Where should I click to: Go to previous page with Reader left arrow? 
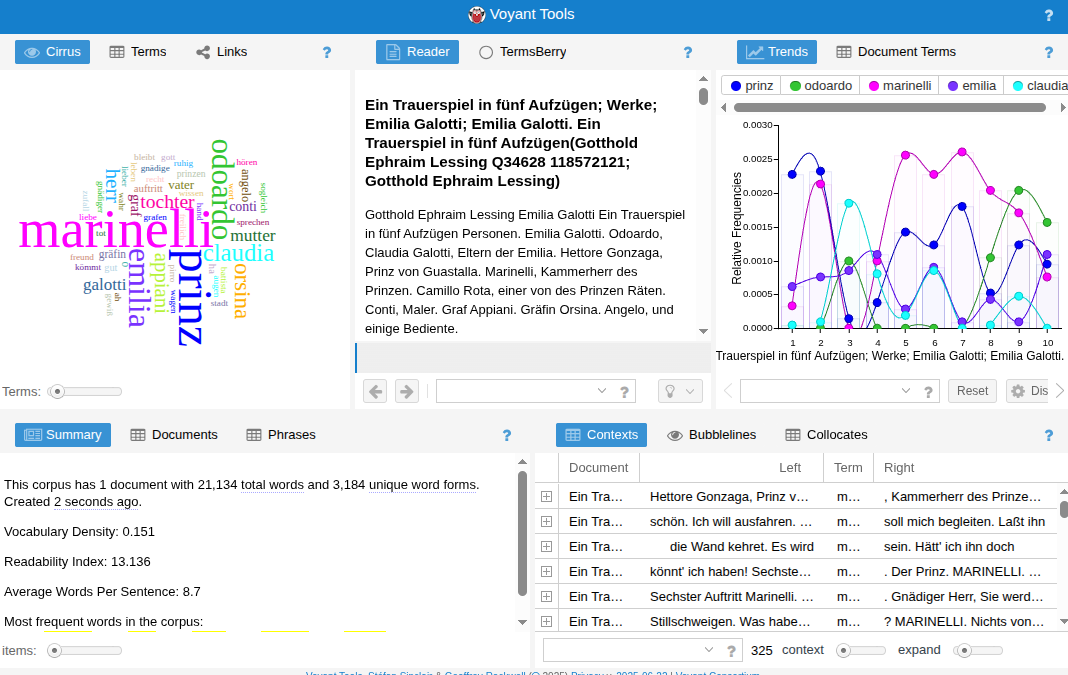[375, 391]
